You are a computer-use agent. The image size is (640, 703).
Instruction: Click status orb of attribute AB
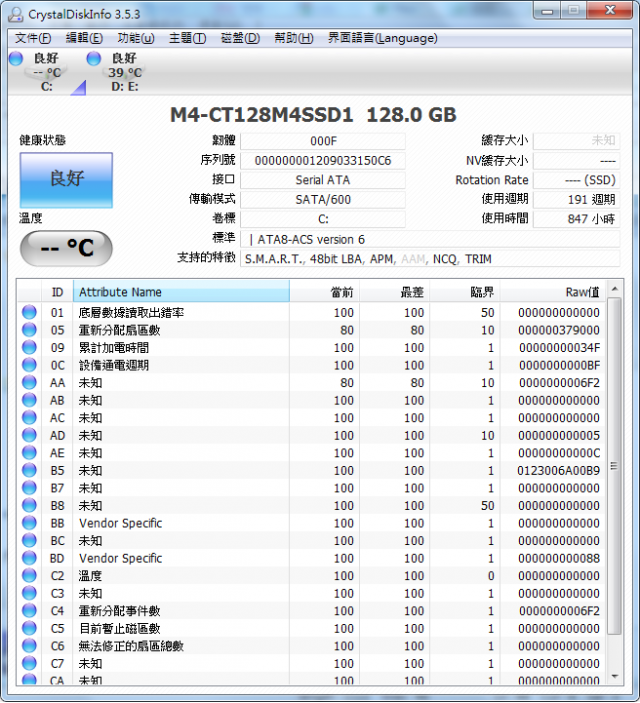pos(29,400)
